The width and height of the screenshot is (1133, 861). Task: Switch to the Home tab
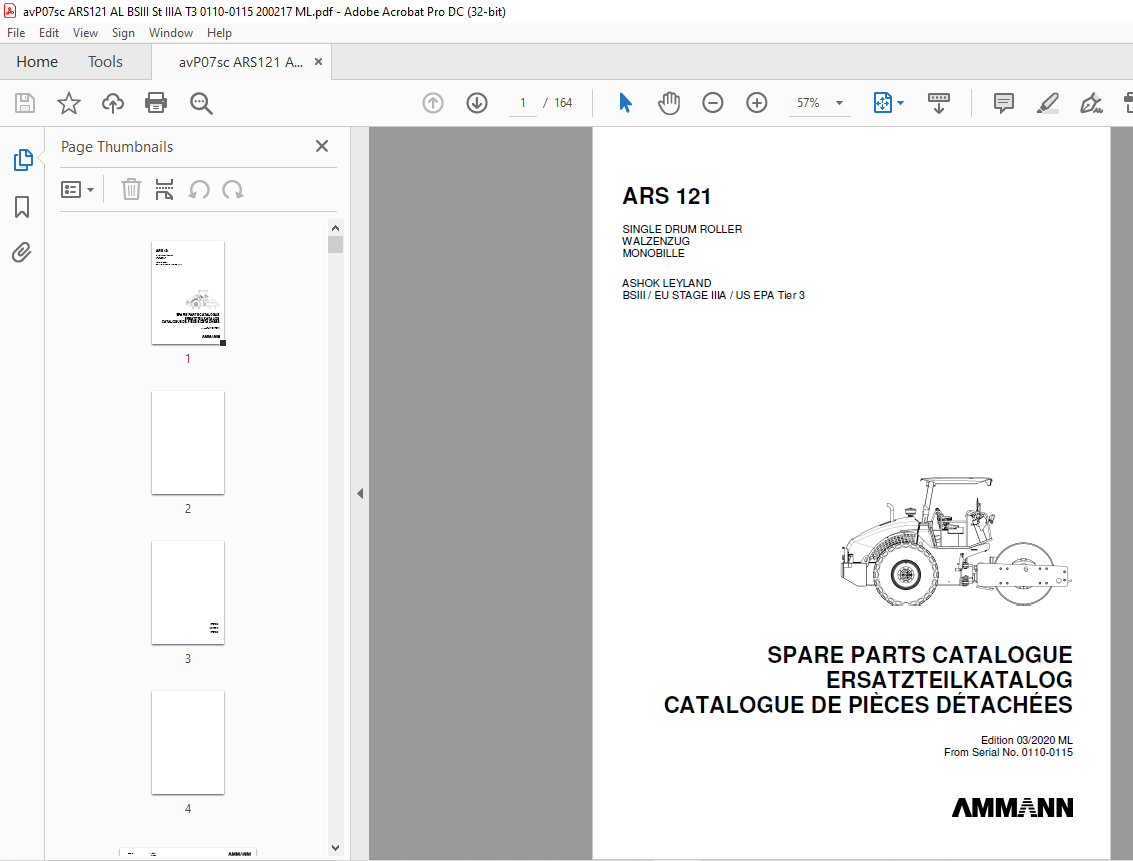[37, 62]
